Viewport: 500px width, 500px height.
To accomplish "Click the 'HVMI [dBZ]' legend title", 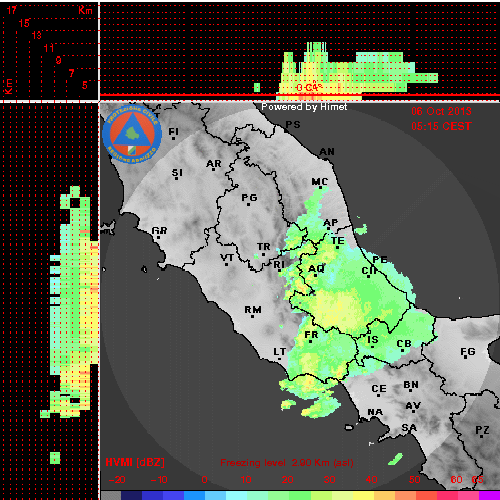I will 135,462.
